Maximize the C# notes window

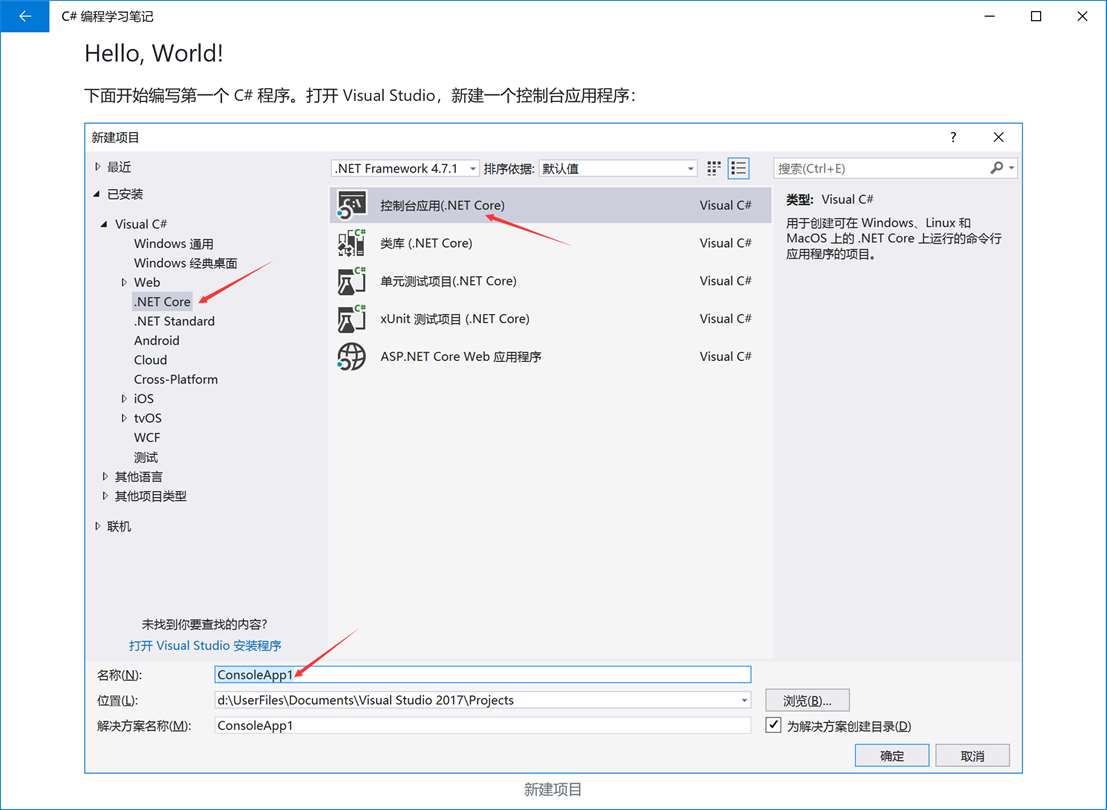1036,16
